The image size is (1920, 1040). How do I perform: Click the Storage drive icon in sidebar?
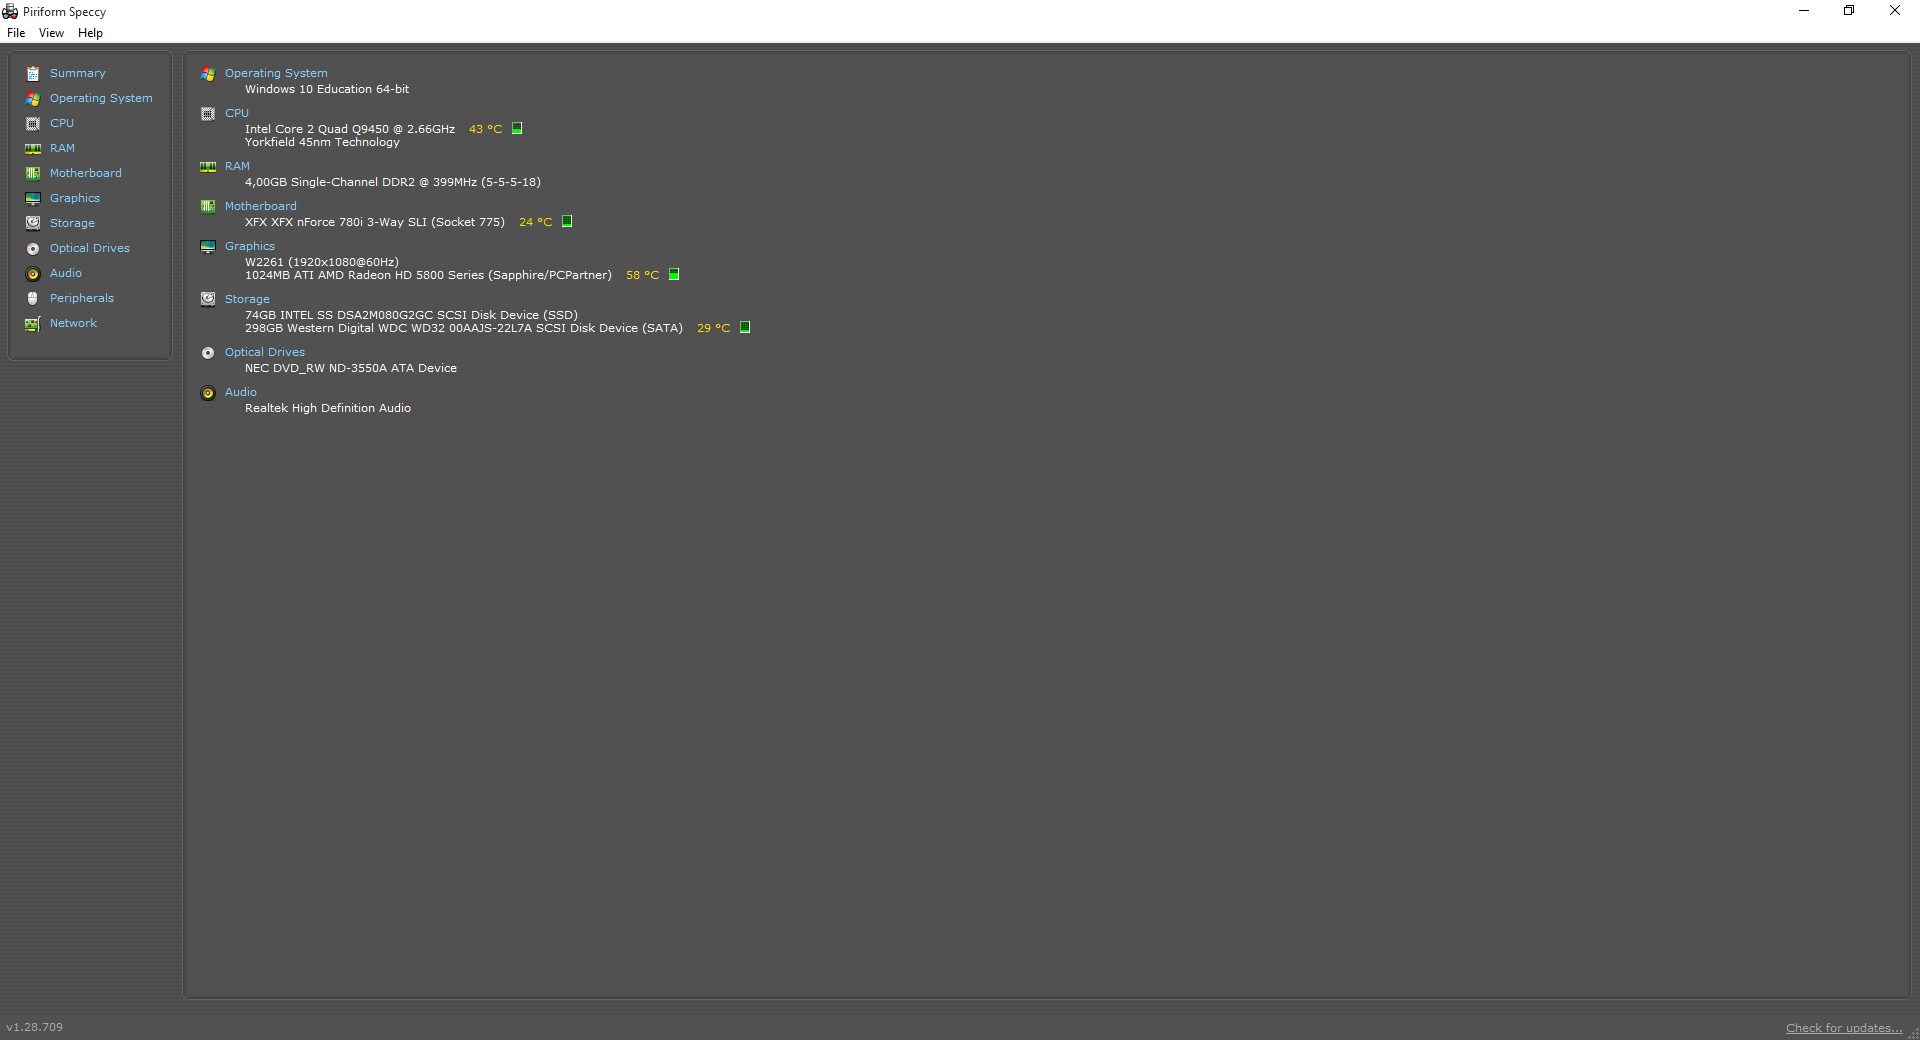click(33, 223)
